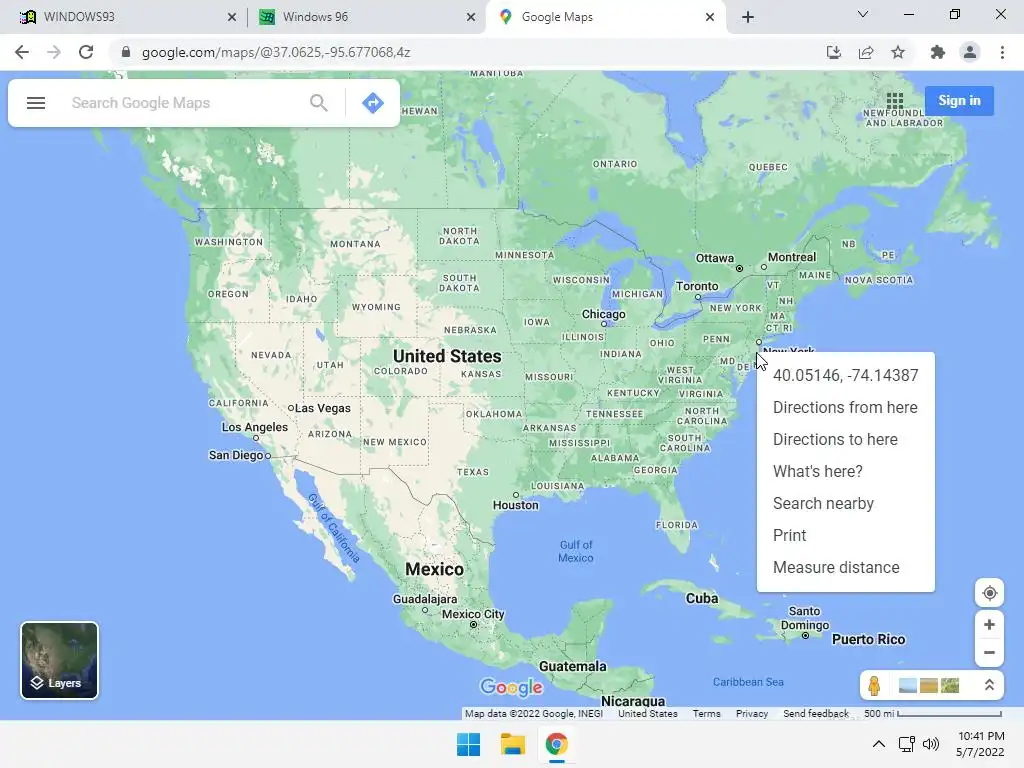Open Chrome's three-dot menu
This screenshot has width=1024, height=768.
(x=1002, y=52)
